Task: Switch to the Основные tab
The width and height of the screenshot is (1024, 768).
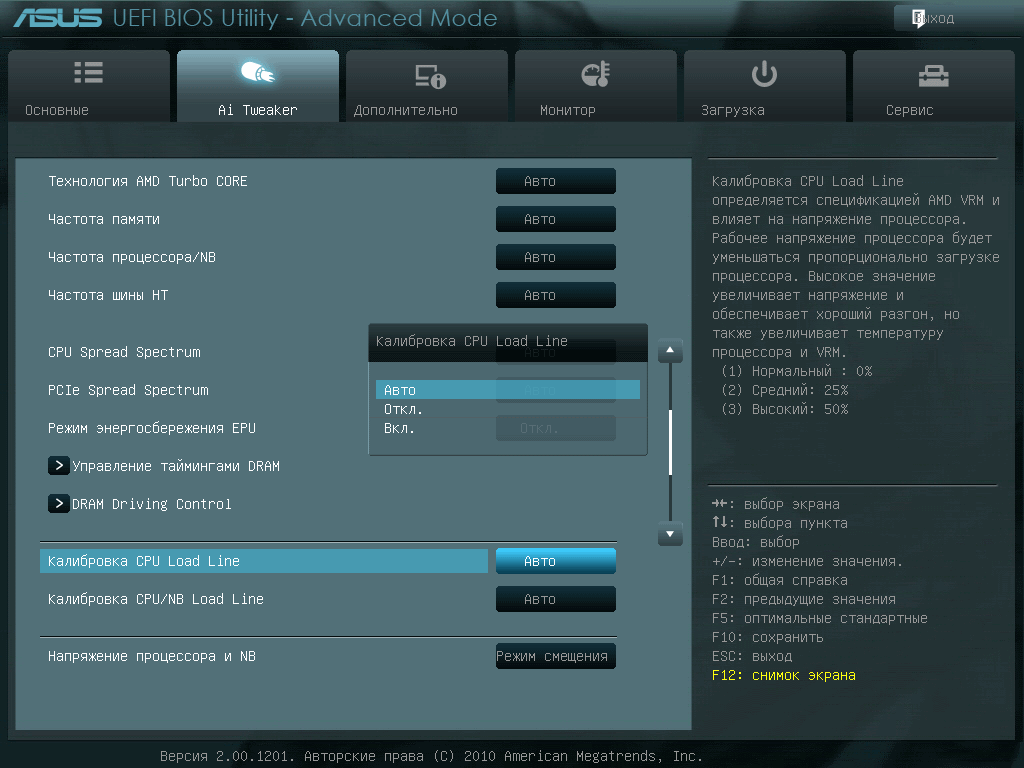Action: coord(89,86)
